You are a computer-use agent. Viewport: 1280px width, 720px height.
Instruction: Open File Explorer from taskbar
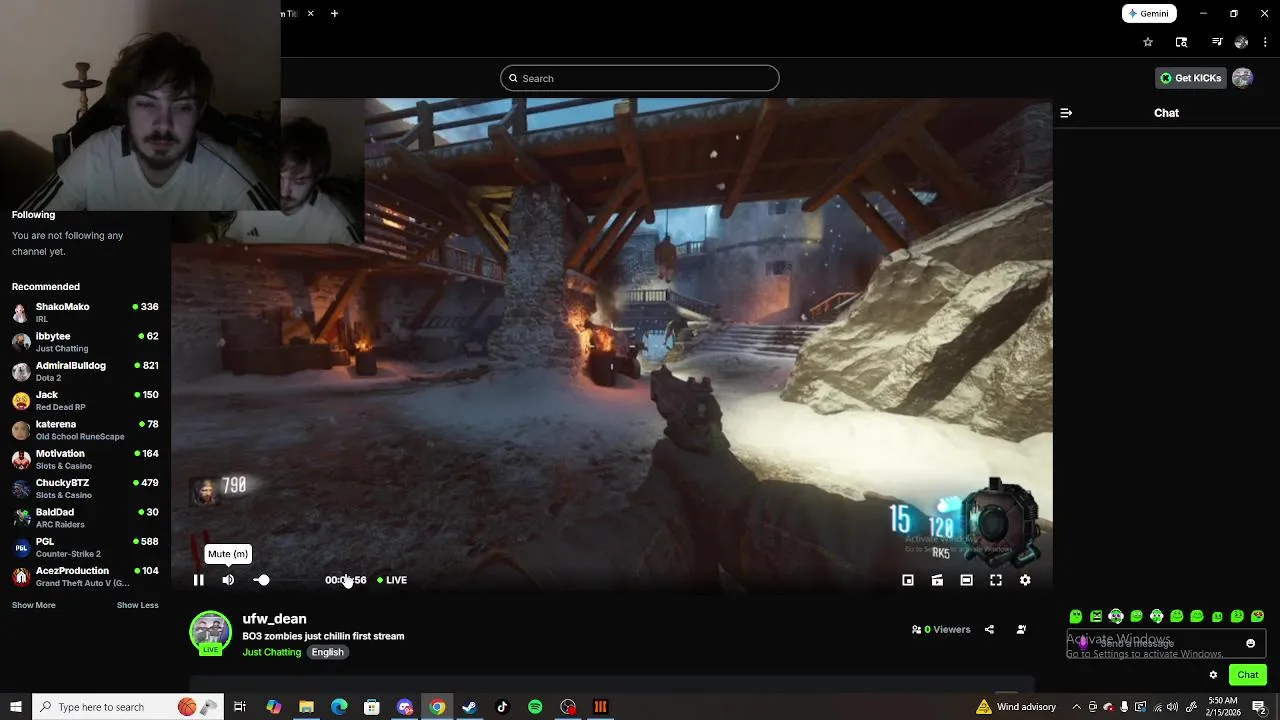(x=306, y=707)
